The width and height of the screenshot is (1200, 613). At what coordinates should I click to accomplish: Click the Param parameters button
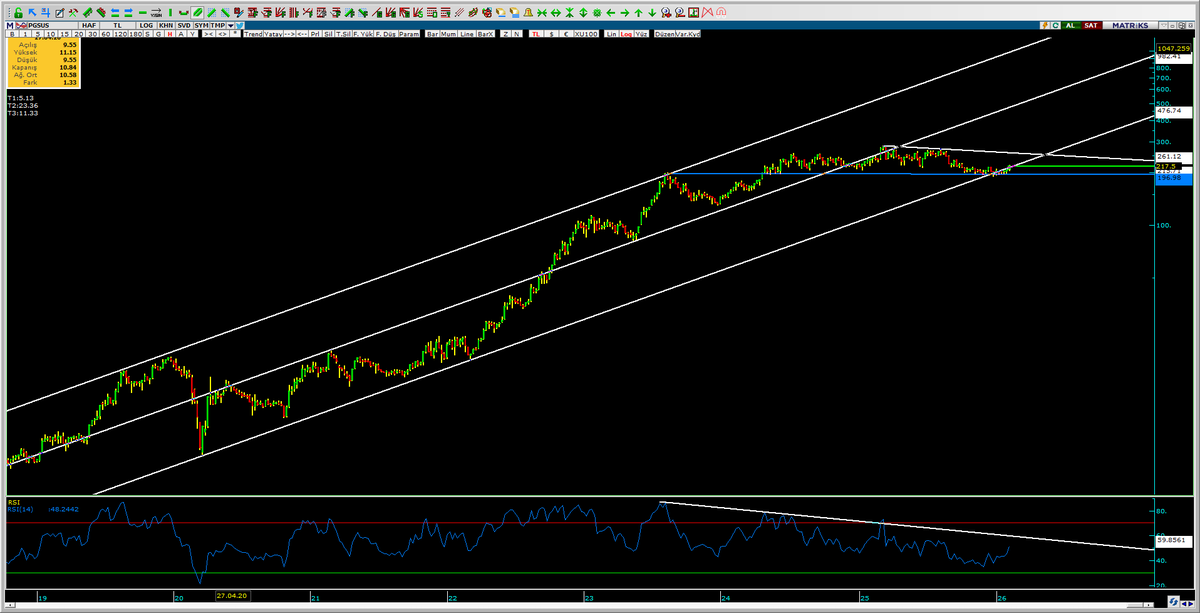[x=409, y=34]
